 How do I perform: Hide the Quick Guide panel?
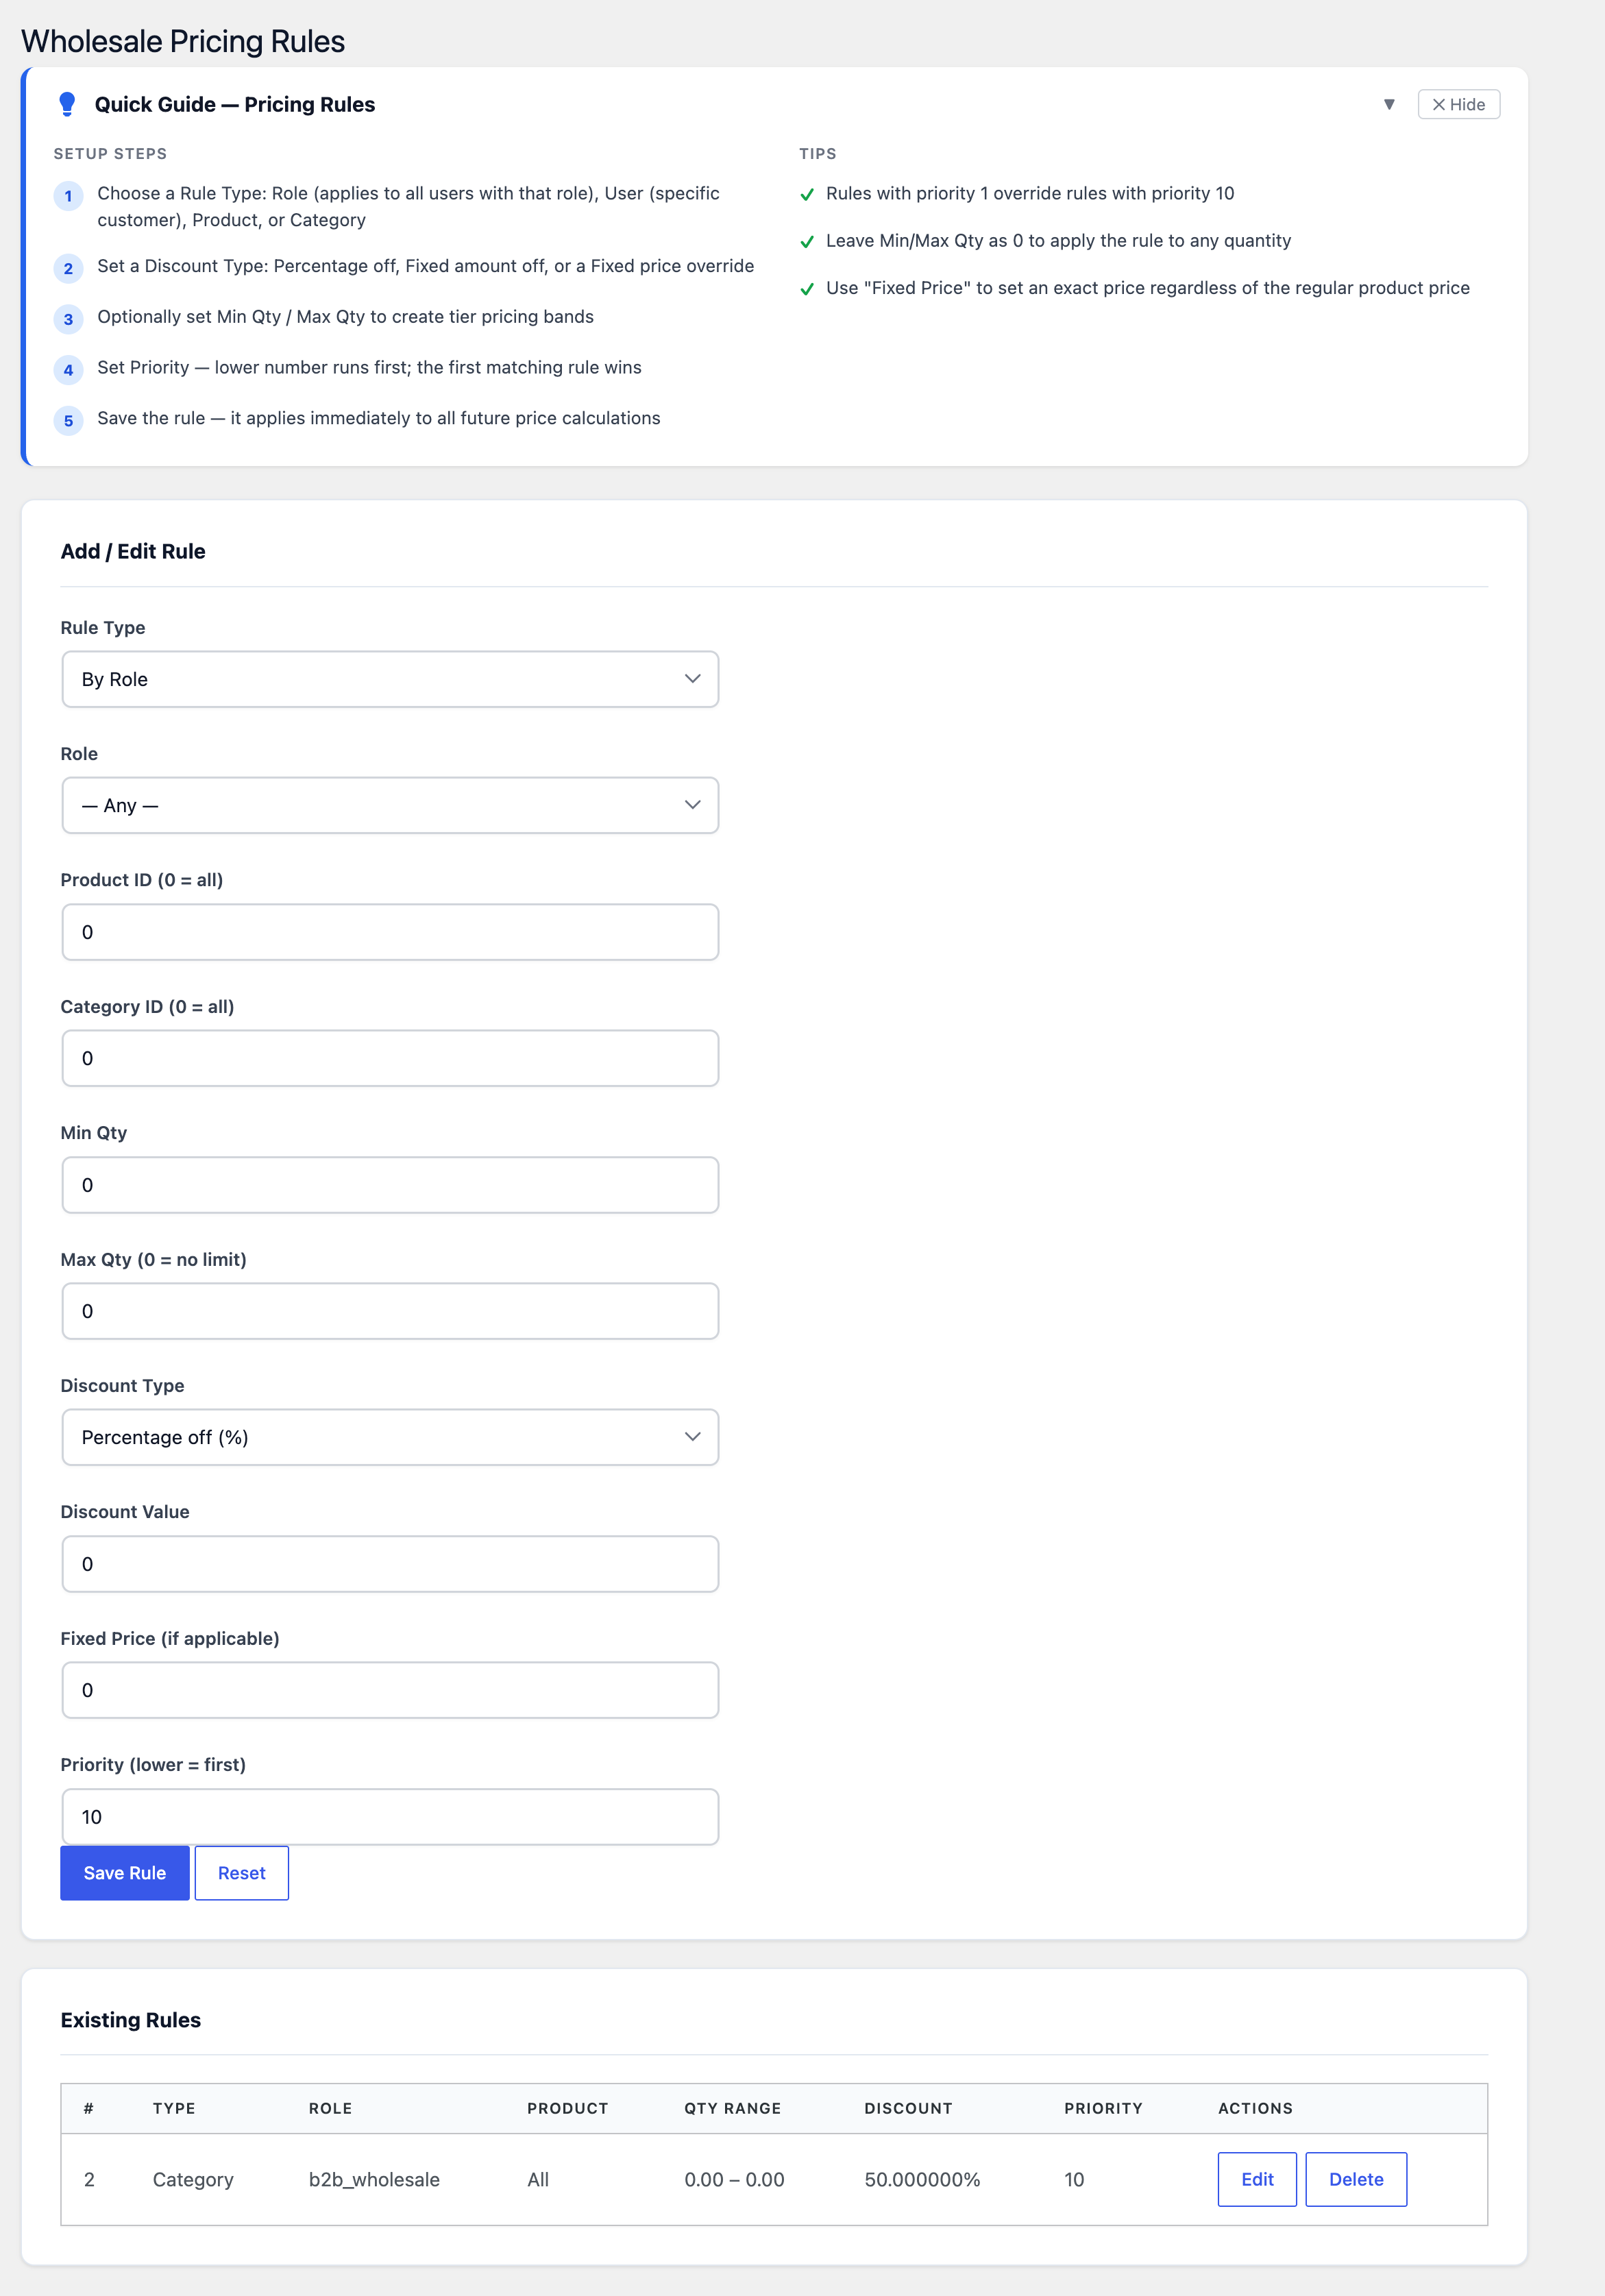tap(1458, 104)
